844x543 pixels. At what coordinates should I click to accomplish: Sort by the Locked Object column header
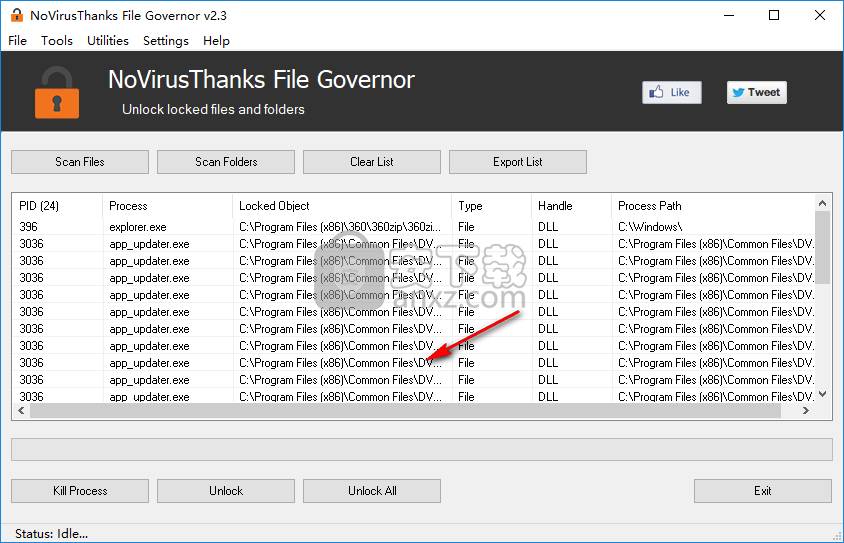pos(342,206)
